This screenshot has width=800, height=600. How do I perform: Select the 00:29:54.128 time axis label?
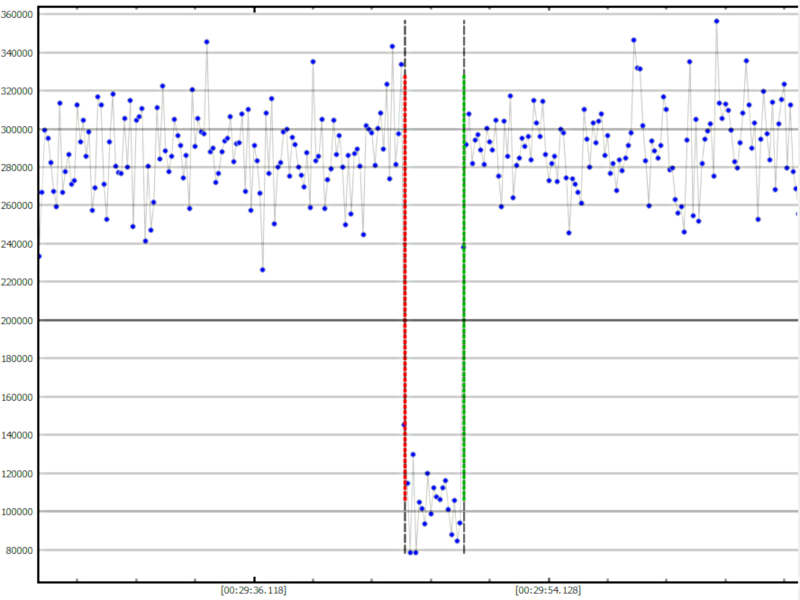click(x=548, y=590)
